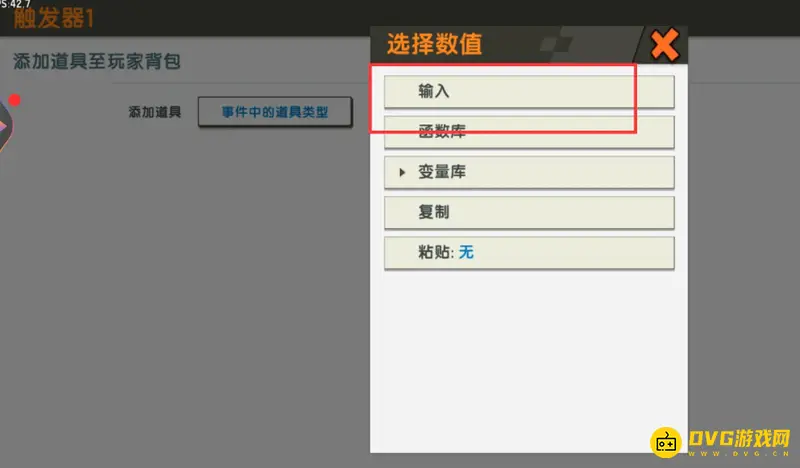This screenshot has height=468, width=800.
Task: Select the 复制 option
Action: tap(529, 212)
